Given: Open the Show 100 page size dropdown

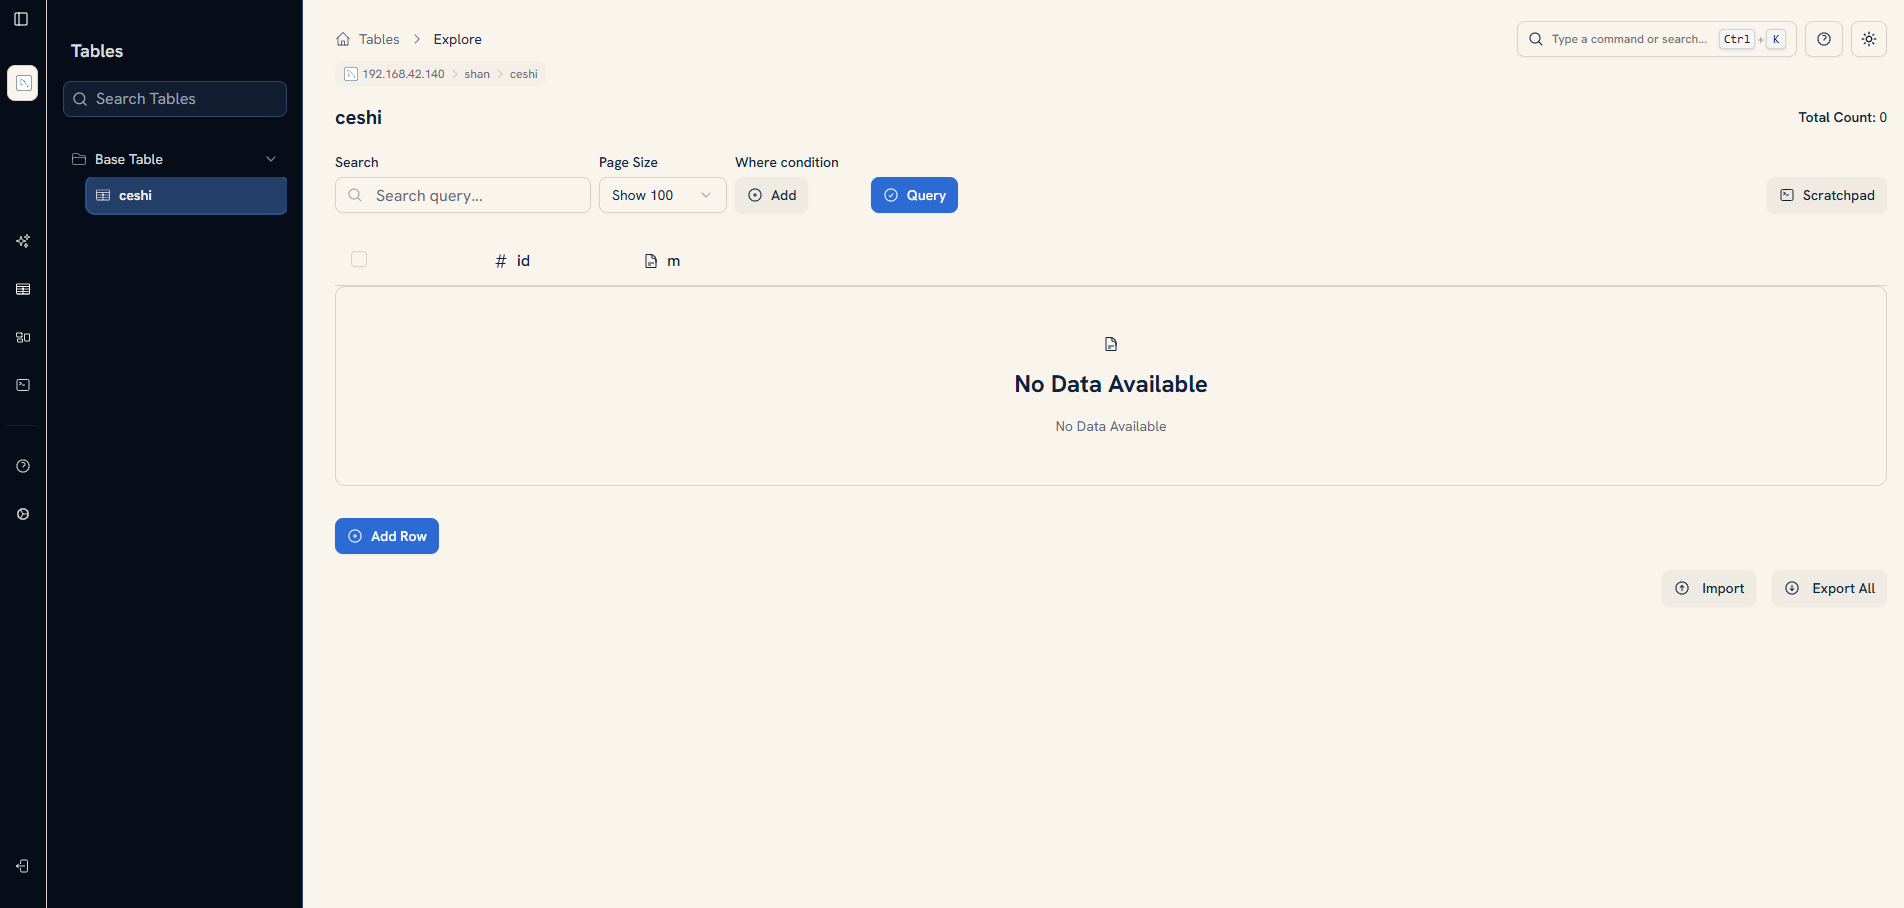Looking at the screenshot, I should (662, 195).
